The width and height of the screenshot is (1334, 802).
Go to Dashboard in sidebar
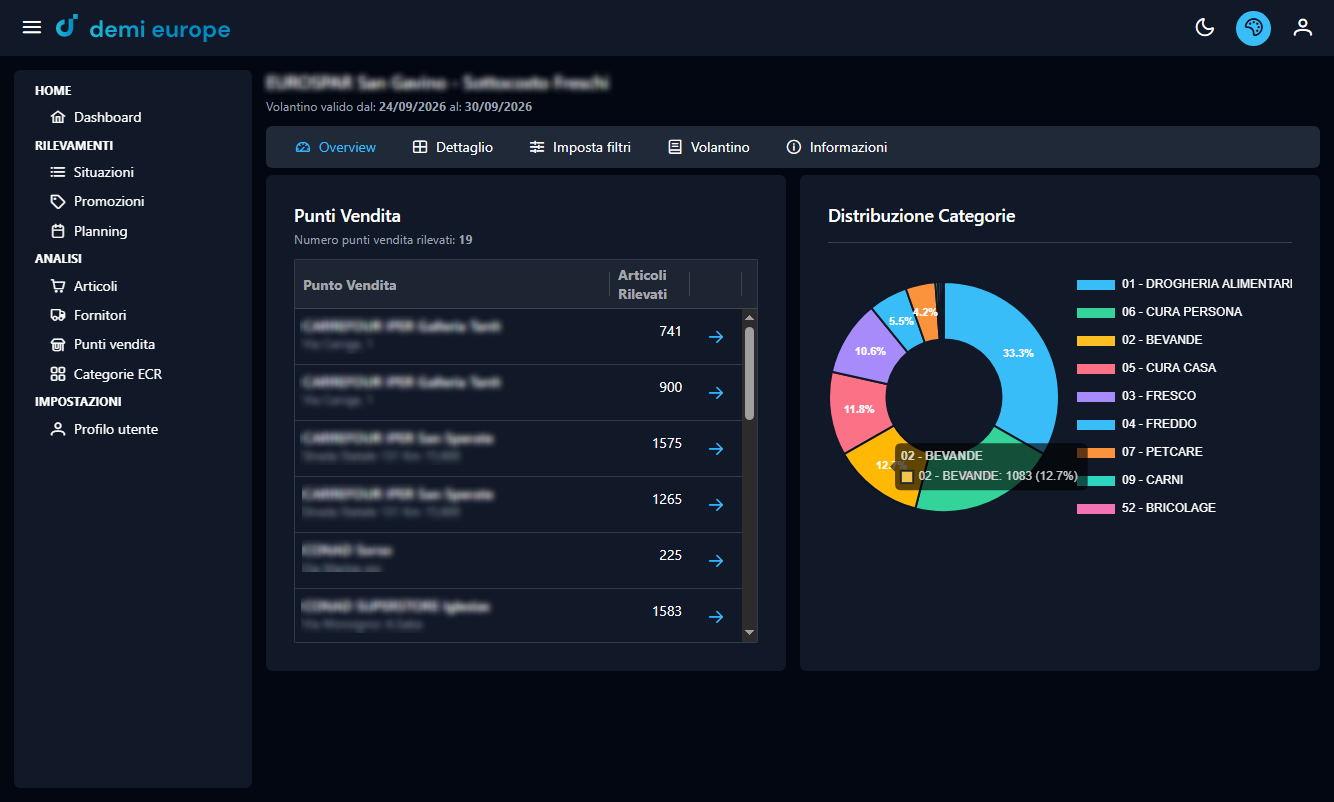pos(96,117)
